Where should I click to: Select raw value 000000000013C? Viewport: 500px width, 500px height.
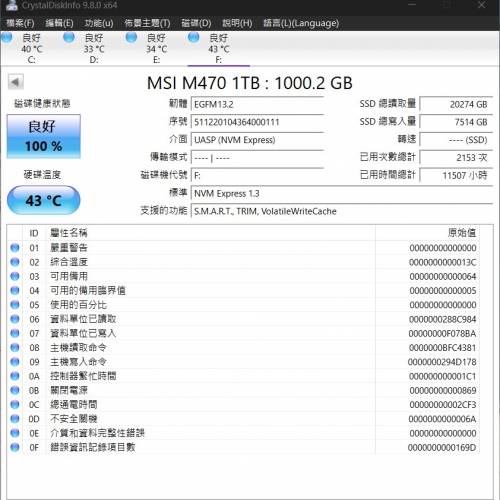pos(443,262)
